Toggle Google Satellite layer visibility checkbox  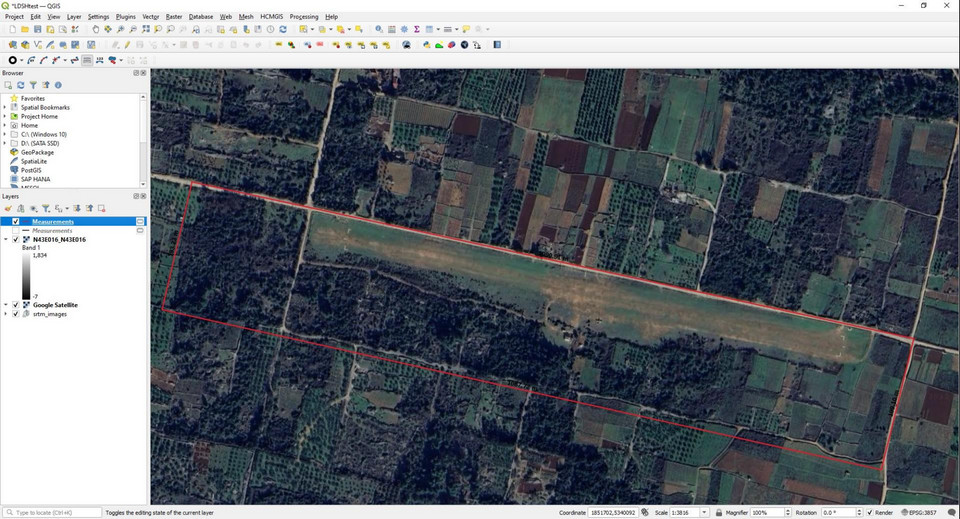(x=16, y=305)
